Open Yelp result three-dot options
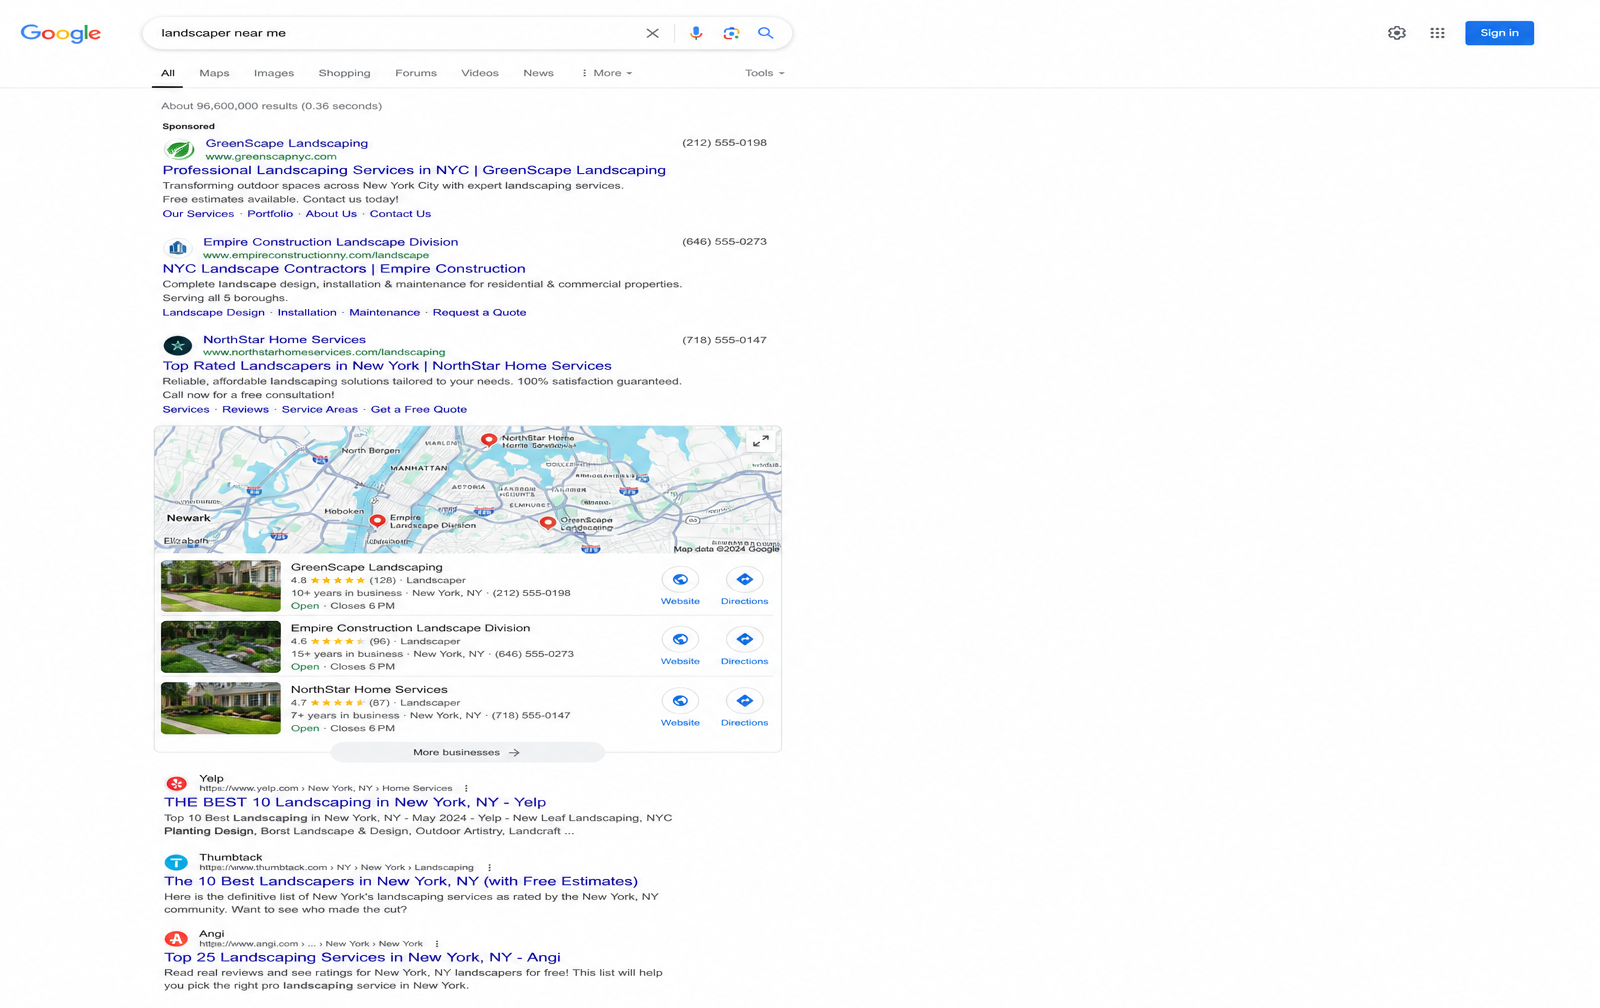 466,788
